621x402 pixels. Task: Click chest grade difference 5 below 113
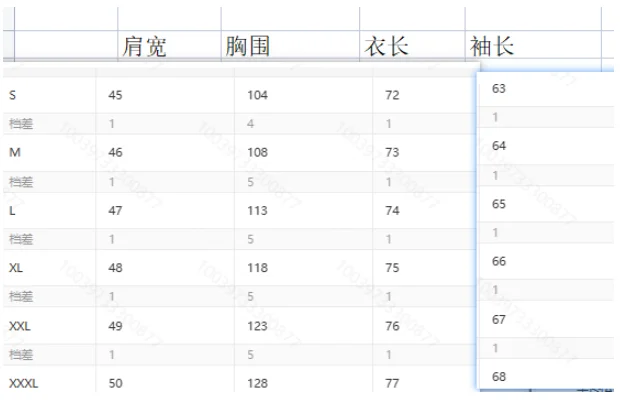click(x=250, y=239)
